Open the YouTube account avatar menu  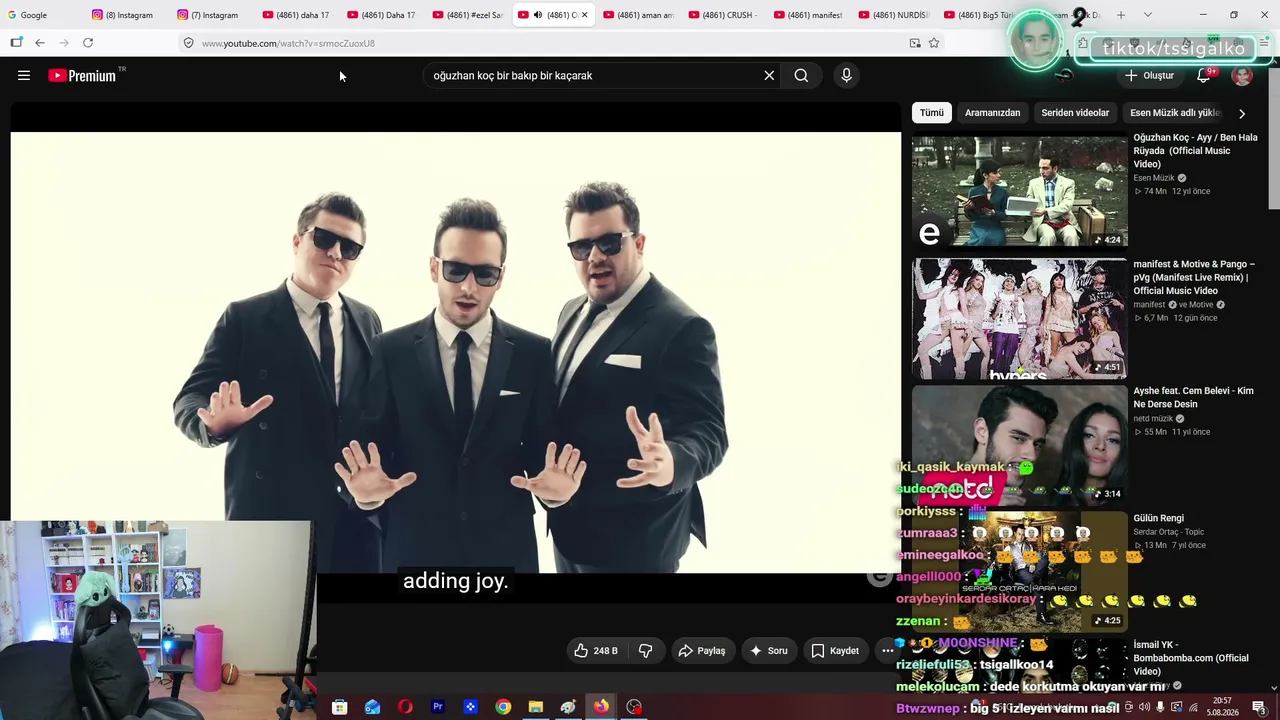click(1242, 75)
